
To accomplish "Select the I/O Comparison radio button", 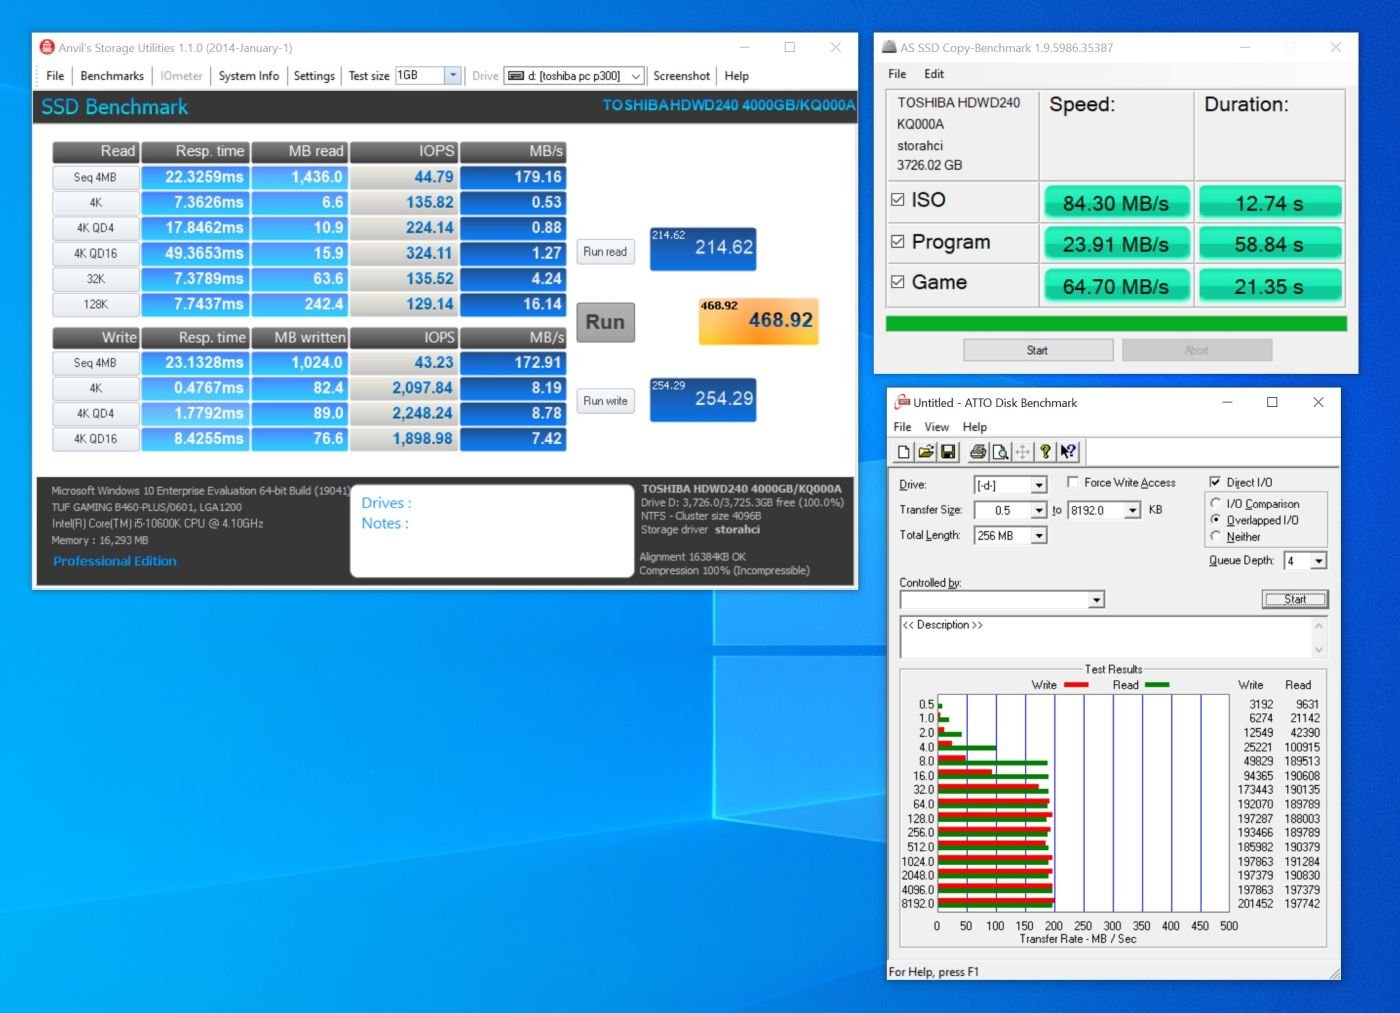I will (1216, 503).
